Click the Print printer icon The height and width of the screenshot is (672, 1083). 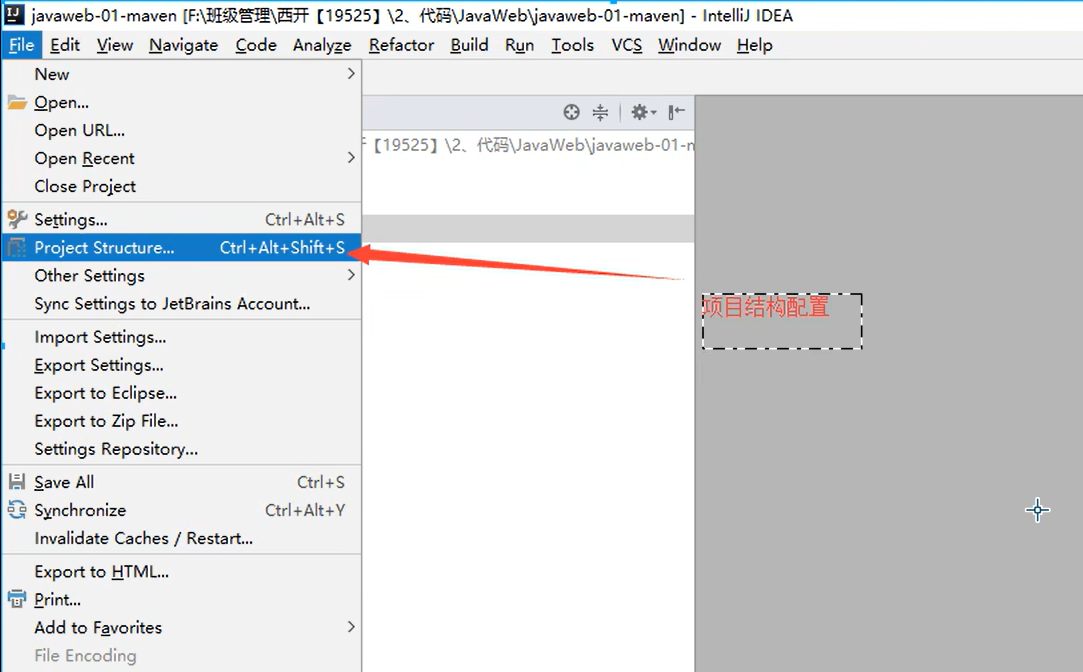[x=17, y=599]
